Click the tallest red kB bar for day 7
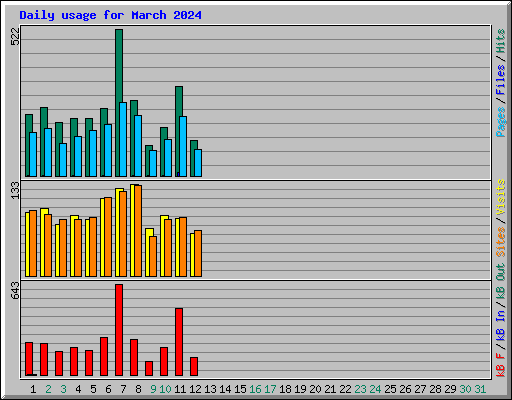The image size is (512, 400). click(119, 330)
